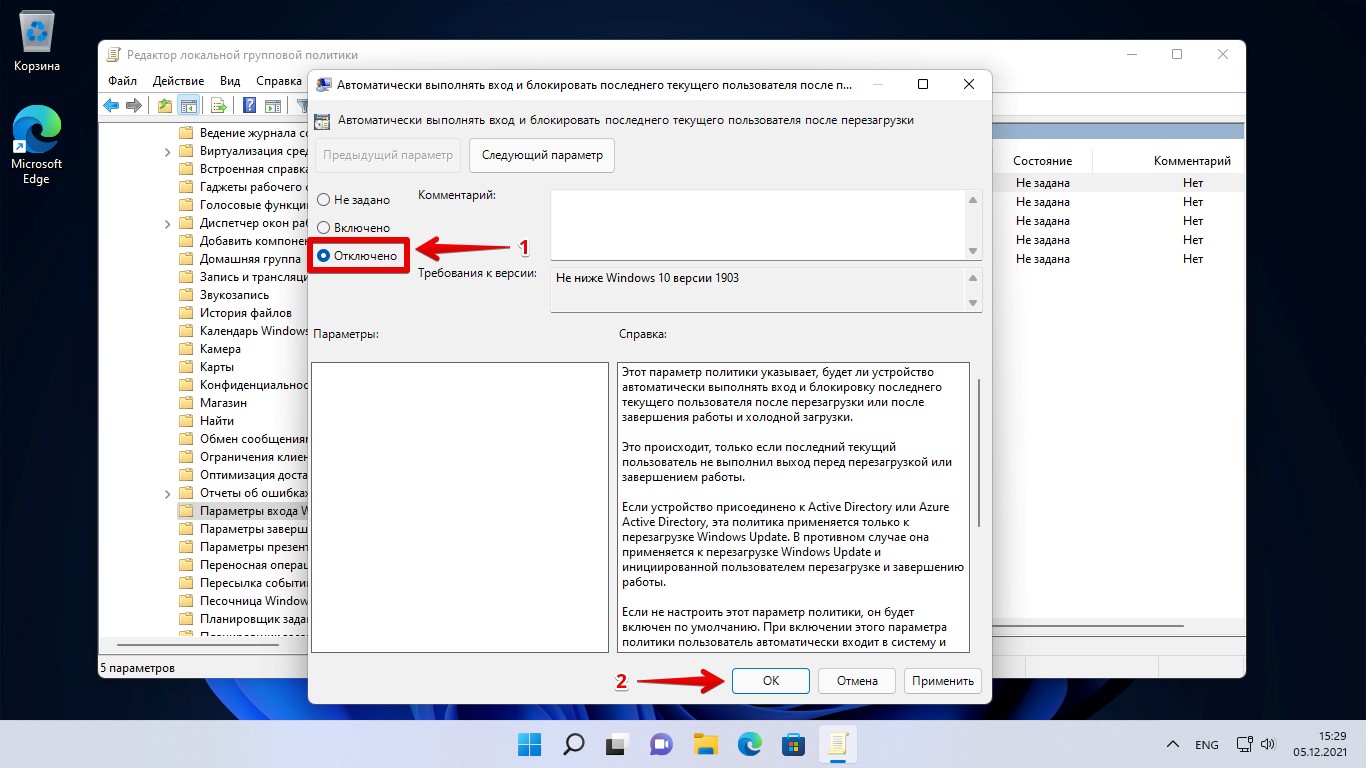Expand the 'Виртуализация сред' tree node
This screenshot has height=768, width=1366.
coord(167,152)
